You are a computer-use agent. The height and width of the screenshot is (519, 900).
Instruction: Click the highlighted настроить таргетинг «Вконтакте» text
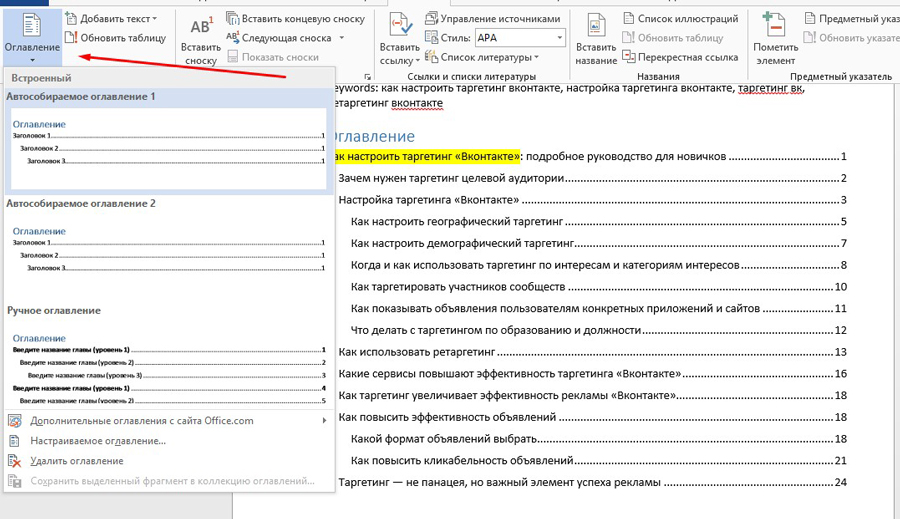click(x=427, y=156)
